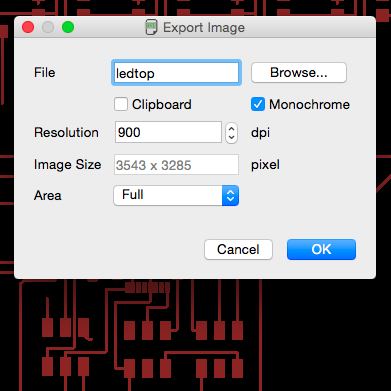The width and height of the screenshot is (391, 391).
Task: Open the Browse... file chooser
Action: [x=299, y=72]
